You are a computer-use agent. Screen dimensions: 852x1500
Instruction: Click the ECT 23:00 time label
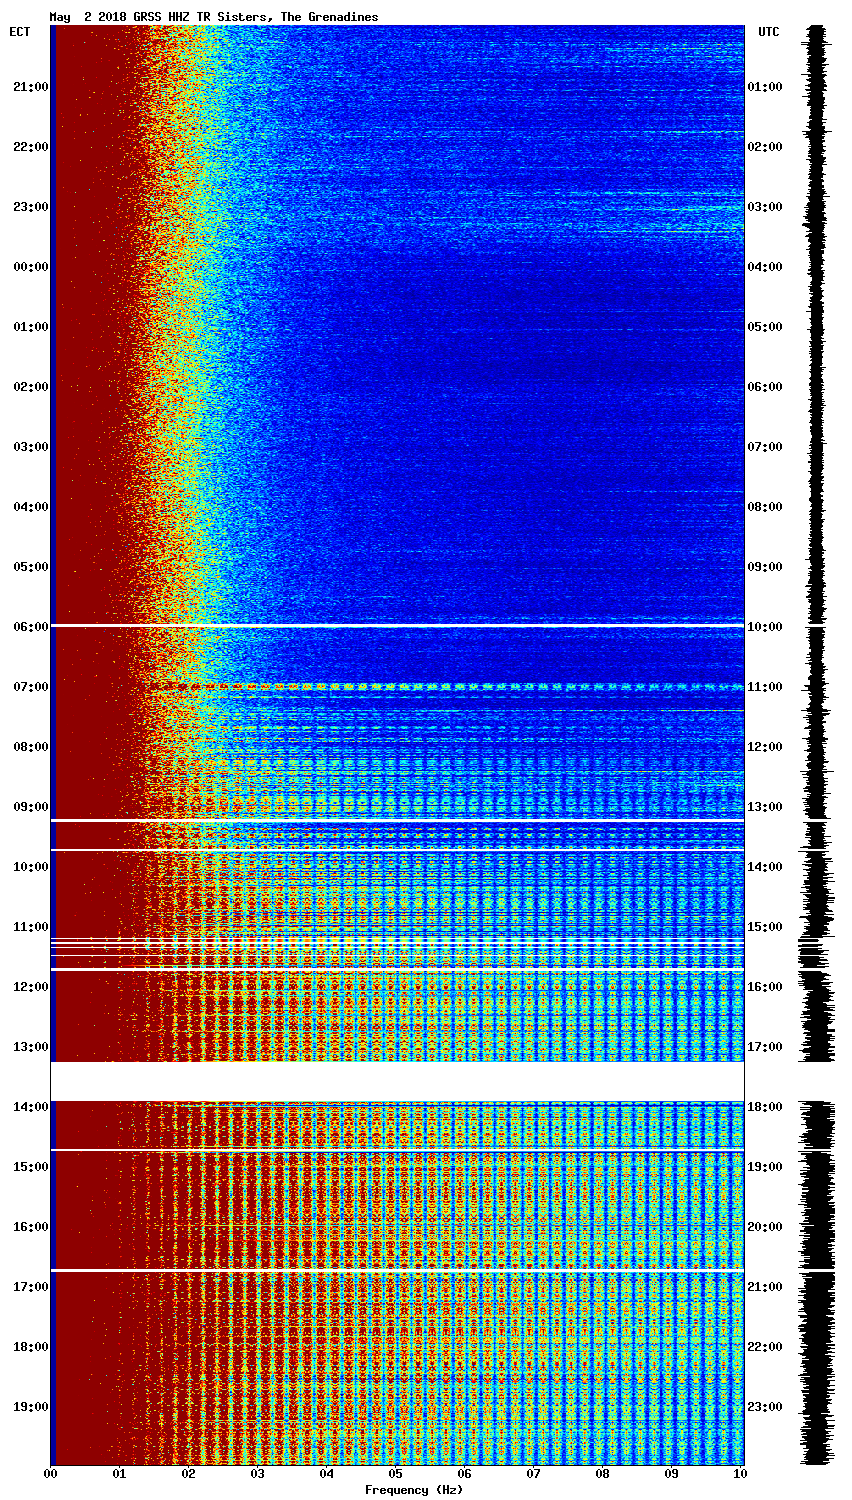(31, 207)
